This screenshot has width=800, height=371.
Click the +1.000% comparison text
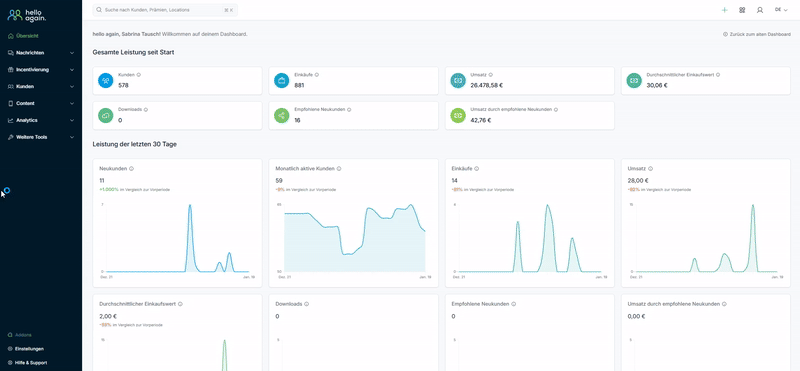click(109, 189)
